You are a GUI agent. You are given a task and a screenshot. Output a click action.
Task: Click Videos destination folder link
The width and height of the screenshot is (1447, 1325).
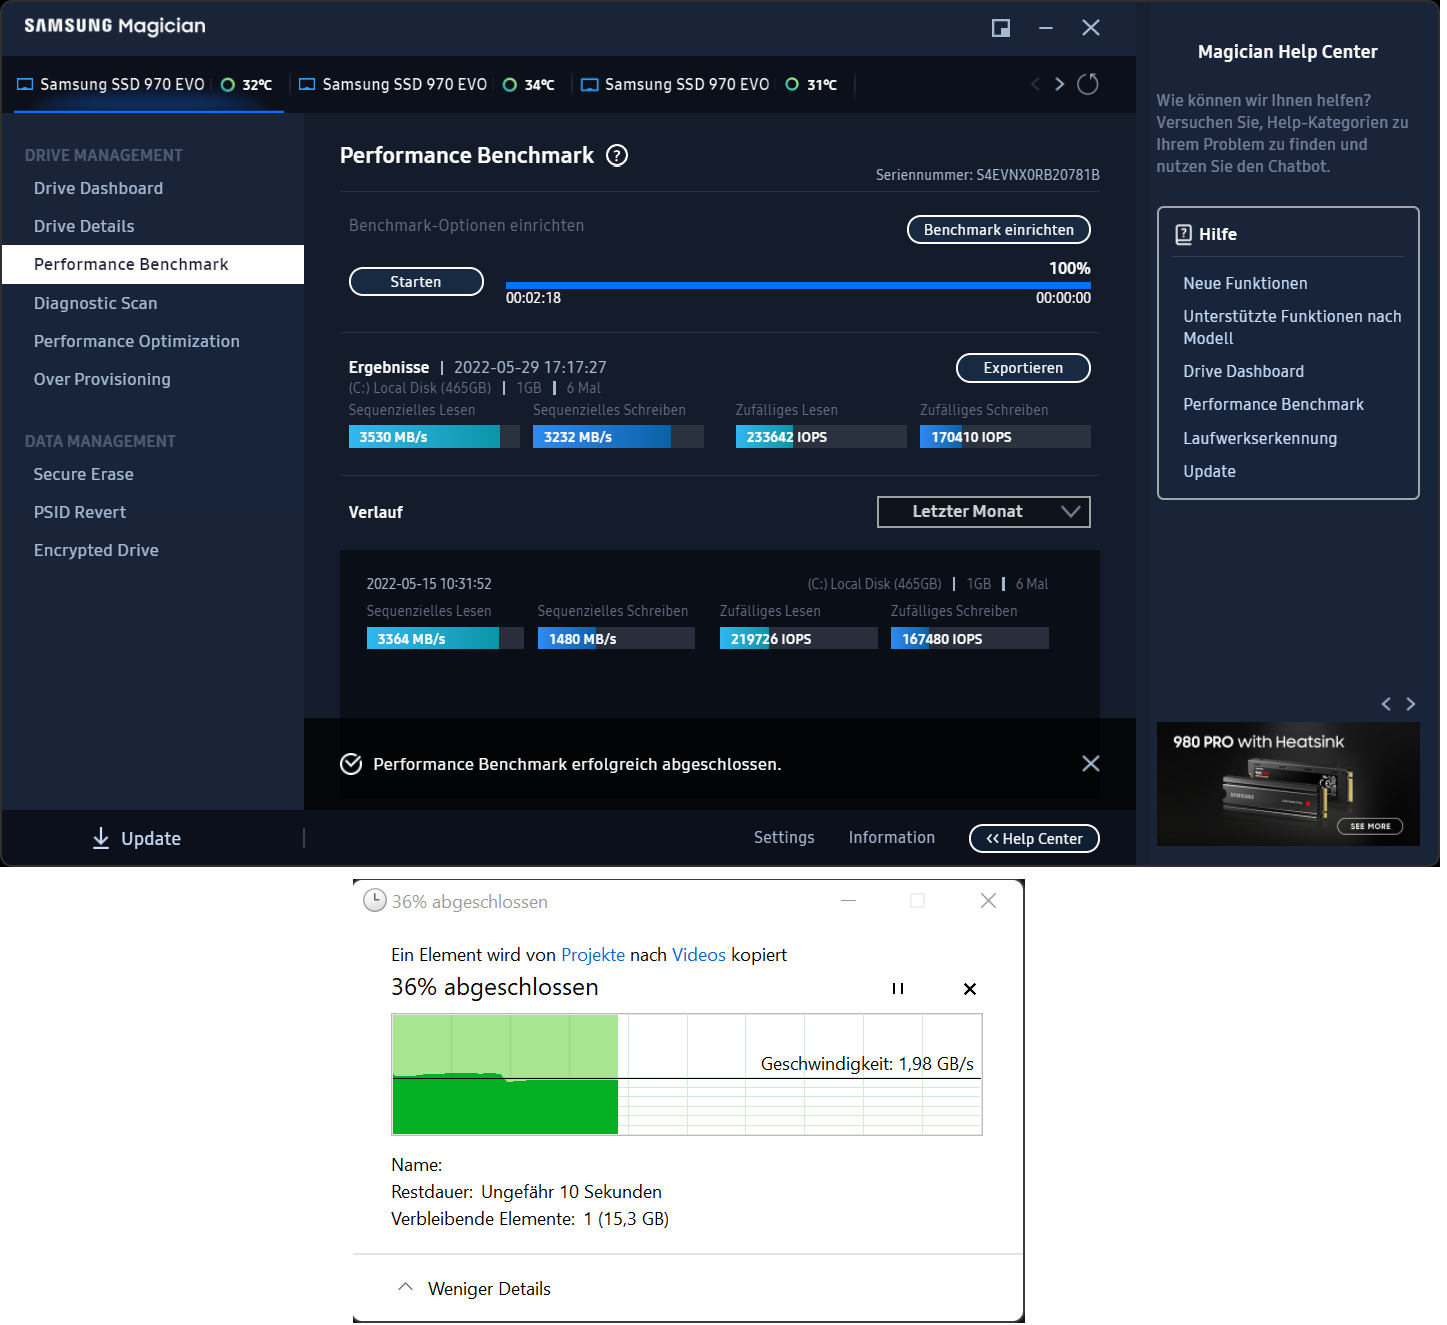point(699,955)
